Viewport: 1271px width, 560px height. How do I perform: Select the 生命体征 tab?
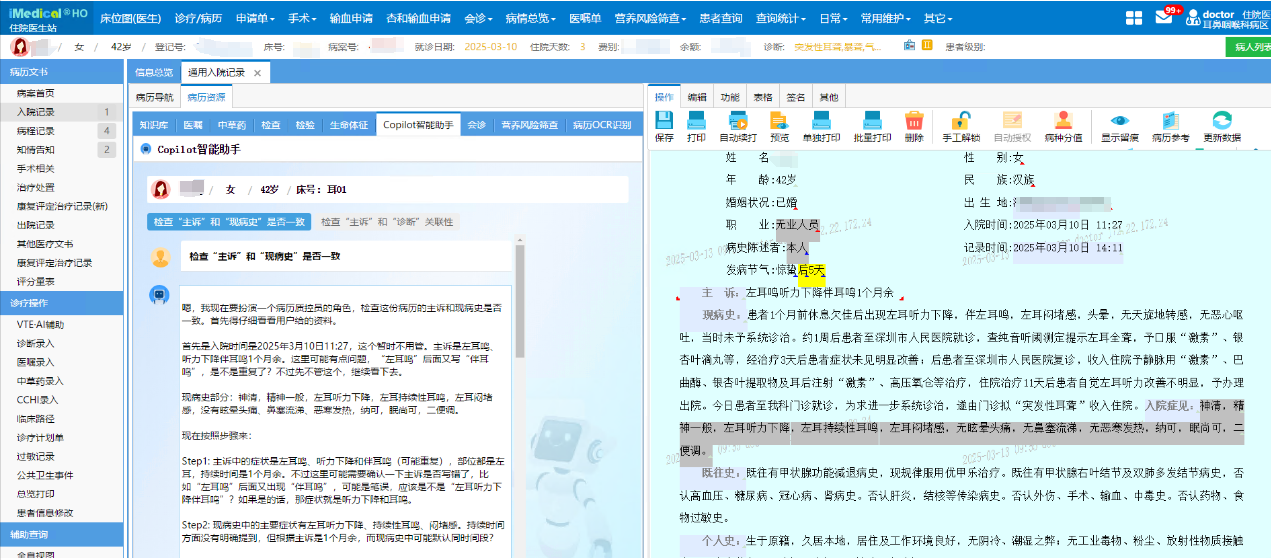[349, 125]
